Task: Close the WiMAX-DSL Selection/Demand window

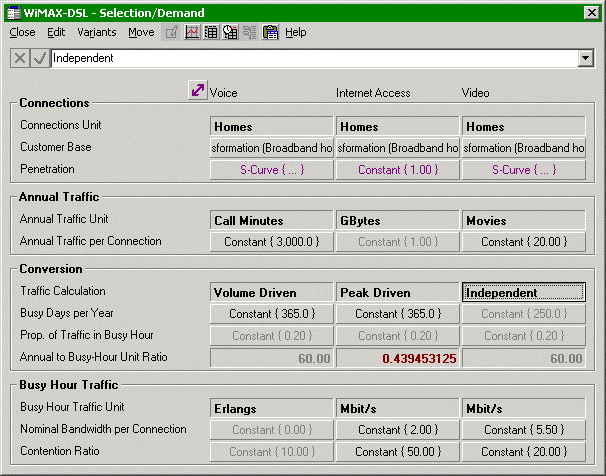Action: 592,13
